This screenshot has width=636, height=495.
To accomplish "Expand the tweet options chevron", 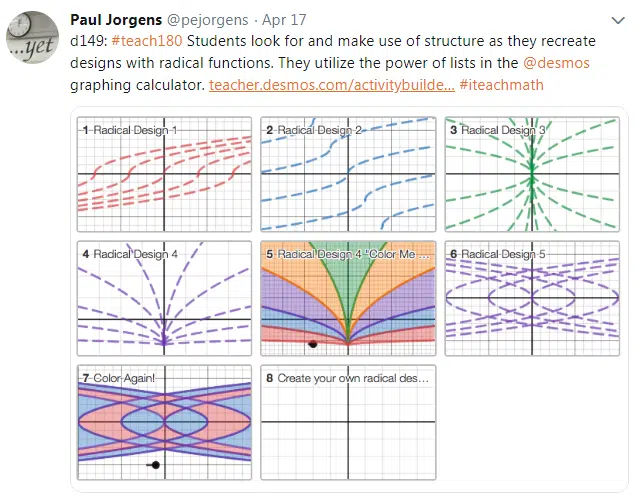I will point(618,20).
